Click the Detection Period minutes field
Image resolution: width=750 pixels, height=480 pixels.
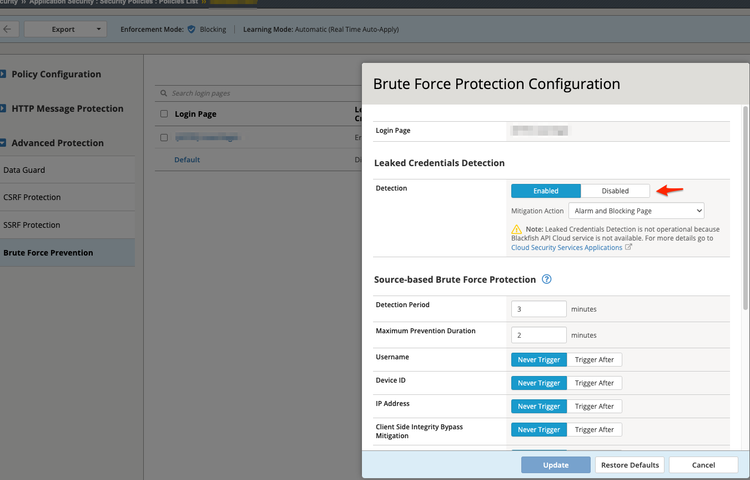pos(539,309)
